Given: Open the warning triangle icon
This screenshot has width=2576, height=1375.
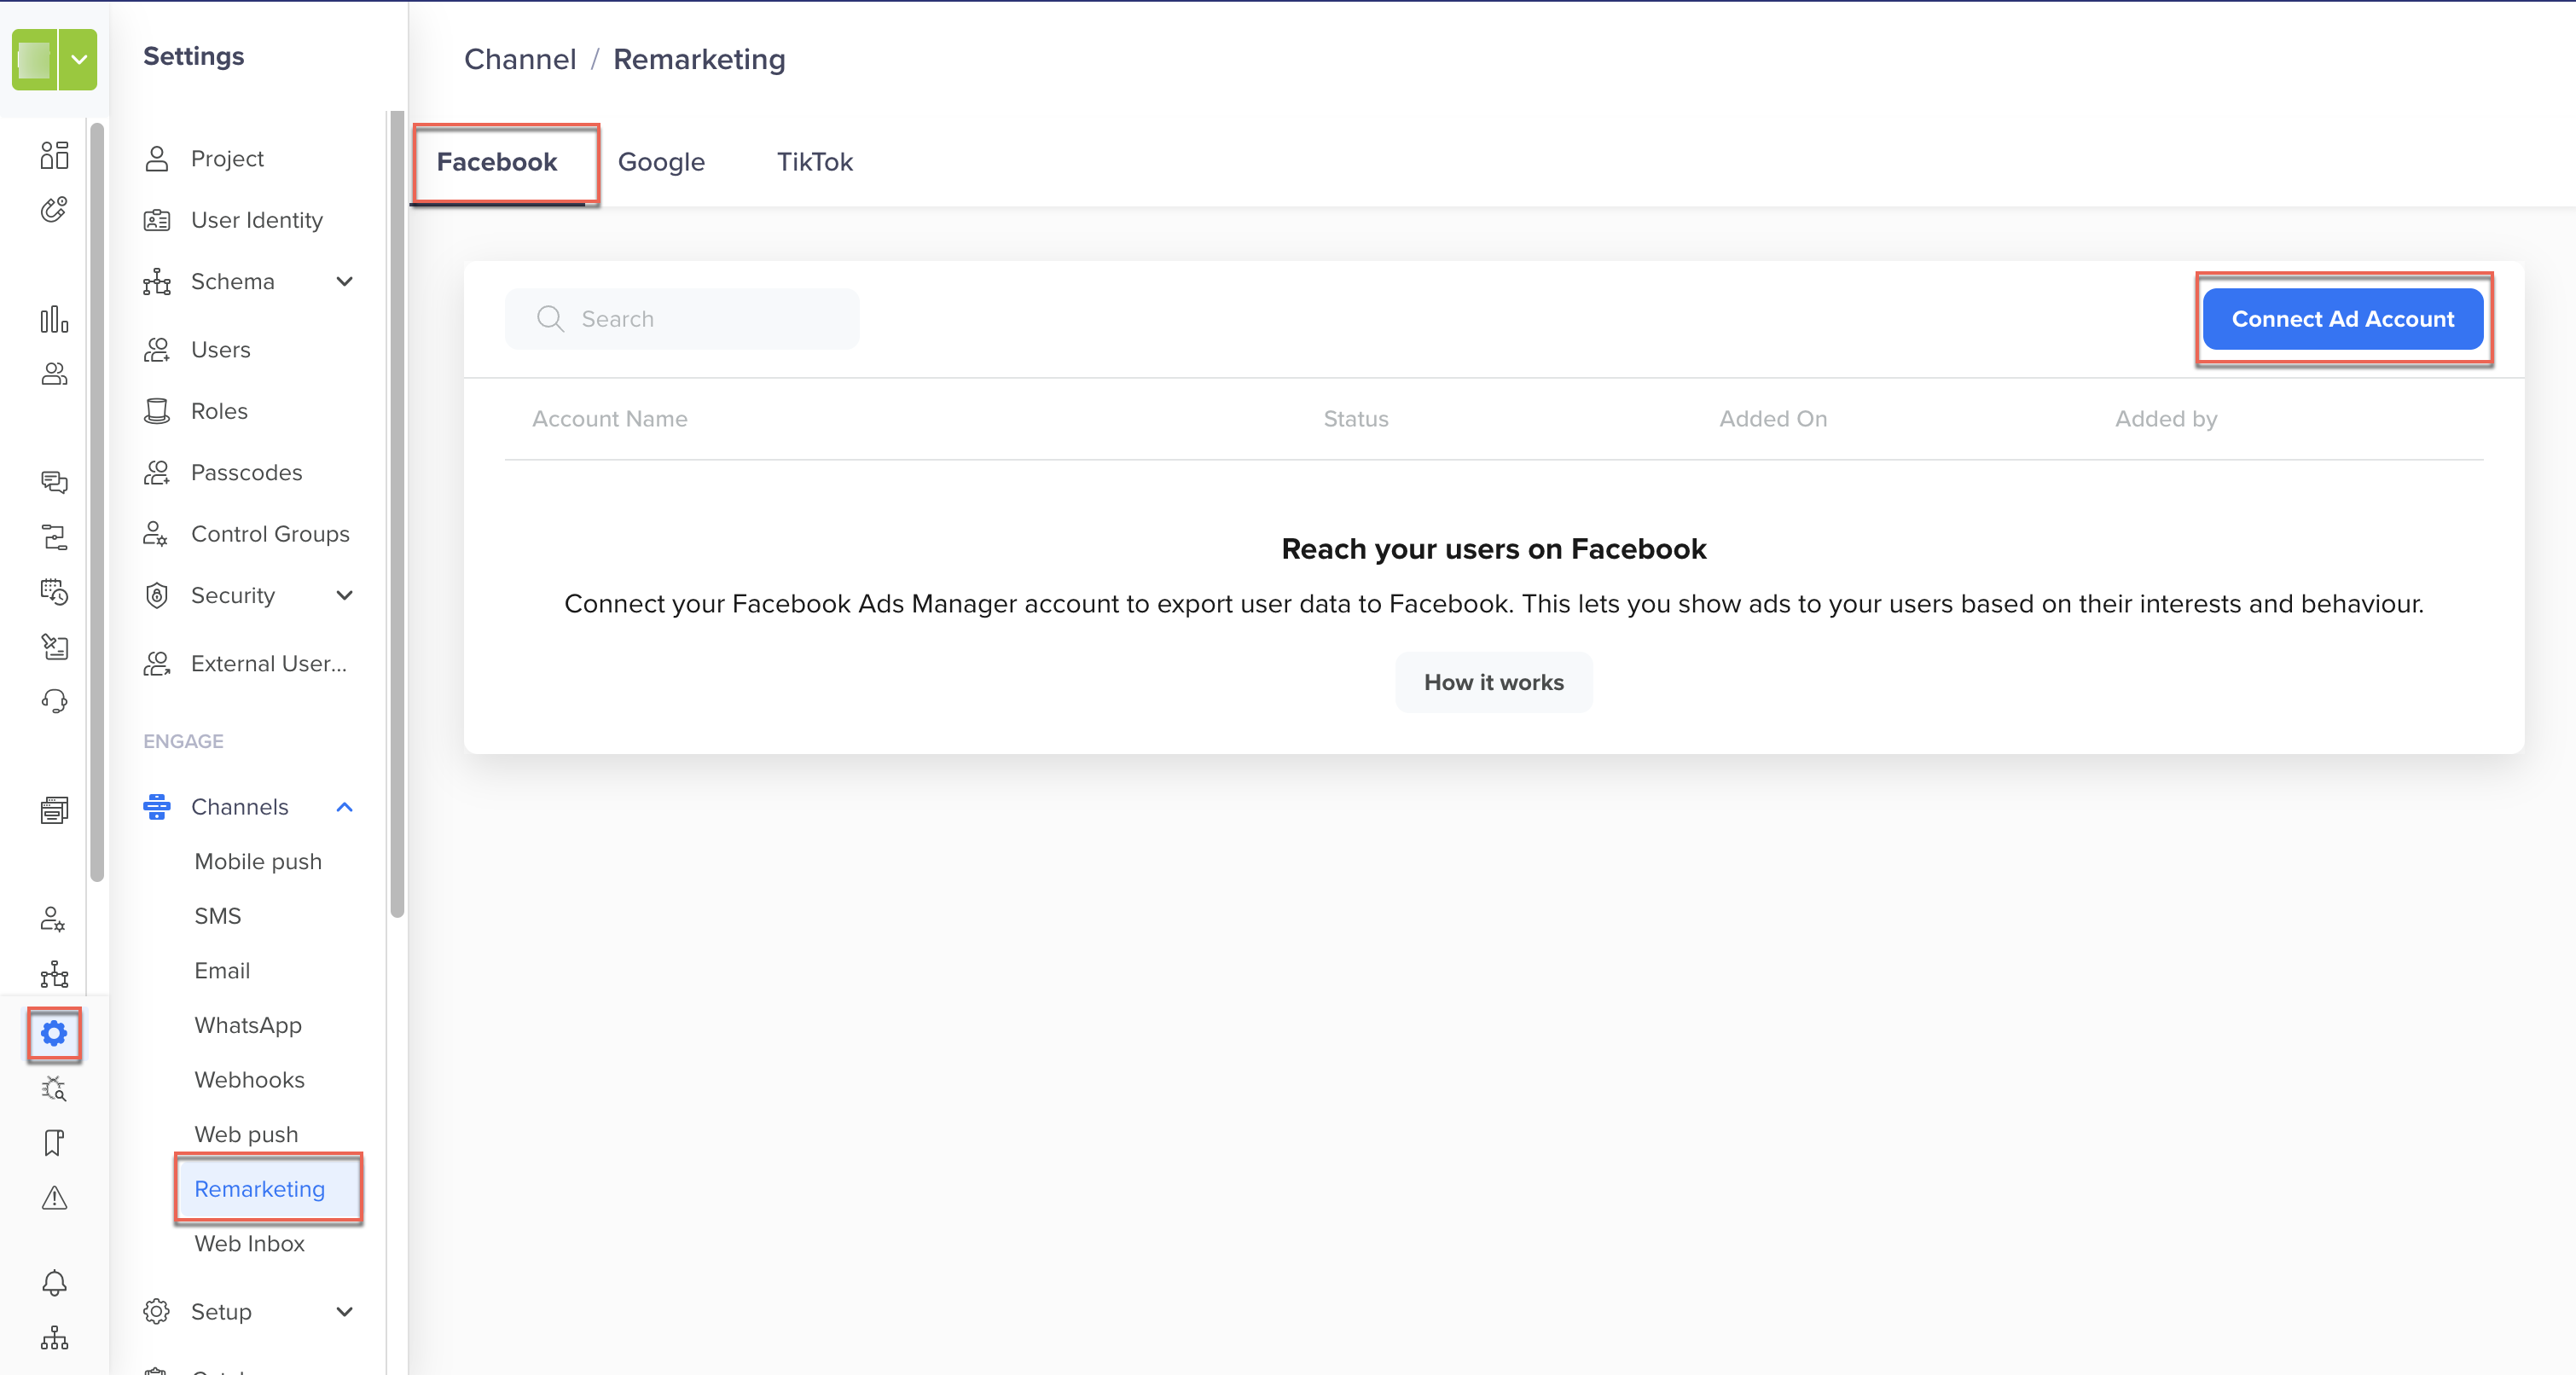Looking at the screenshot, I should click(54, 1197).
